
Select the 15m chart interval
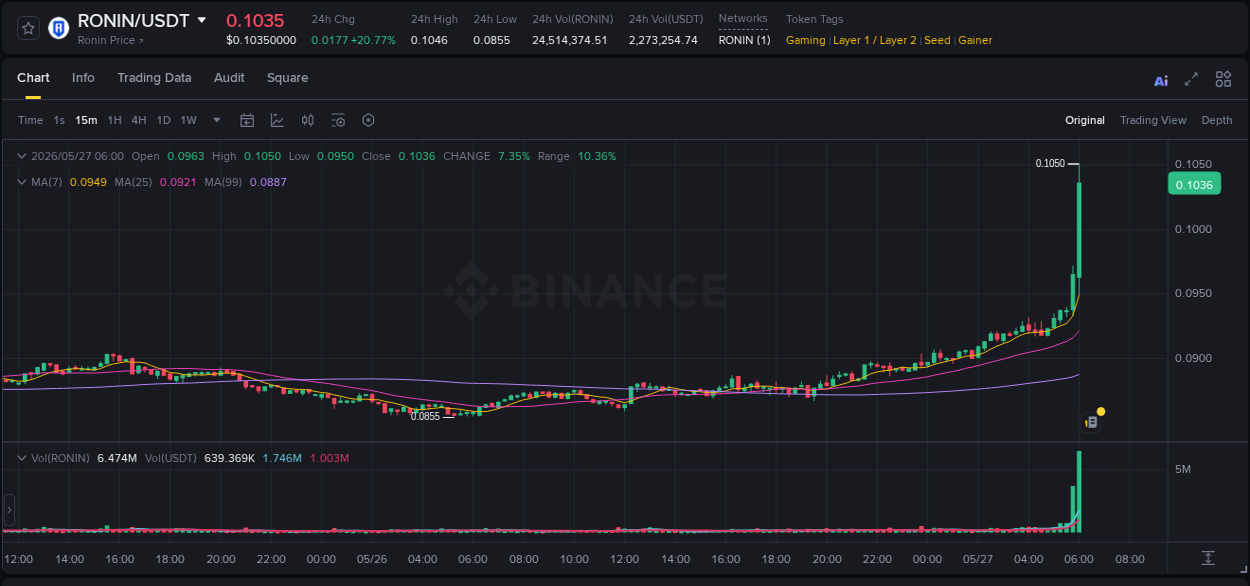point(86,120)
